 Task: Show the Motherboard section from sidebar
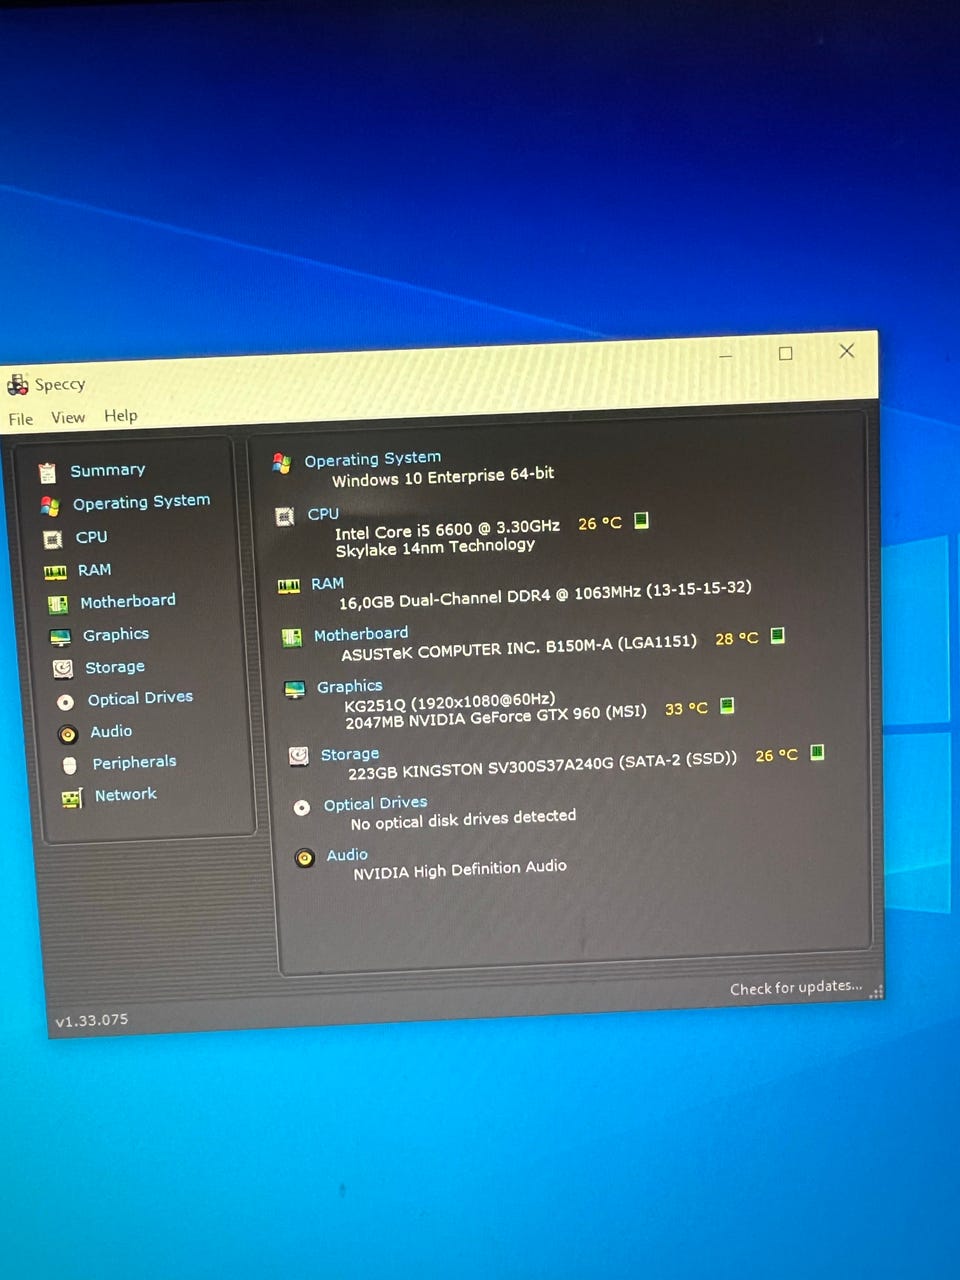pos(128,601)
